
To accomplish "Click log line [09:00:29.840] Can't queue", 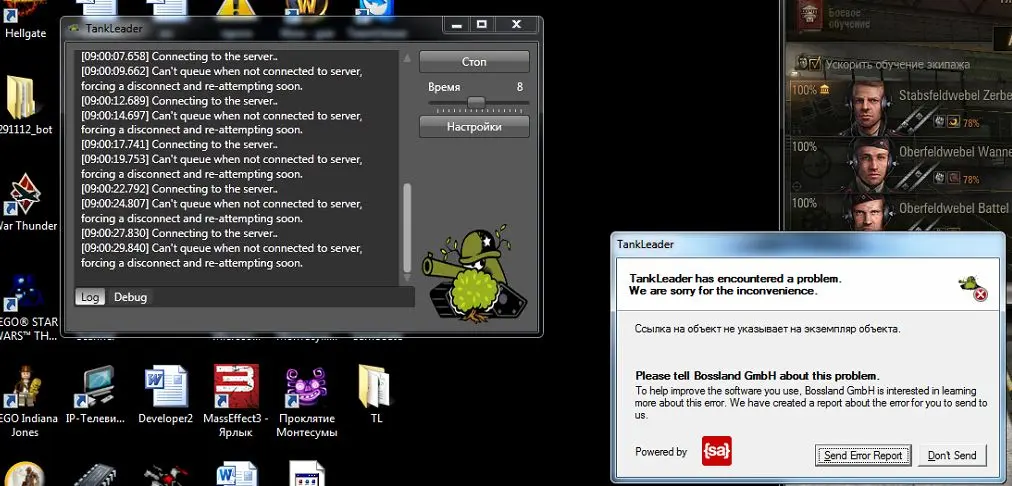I will 221,256.
